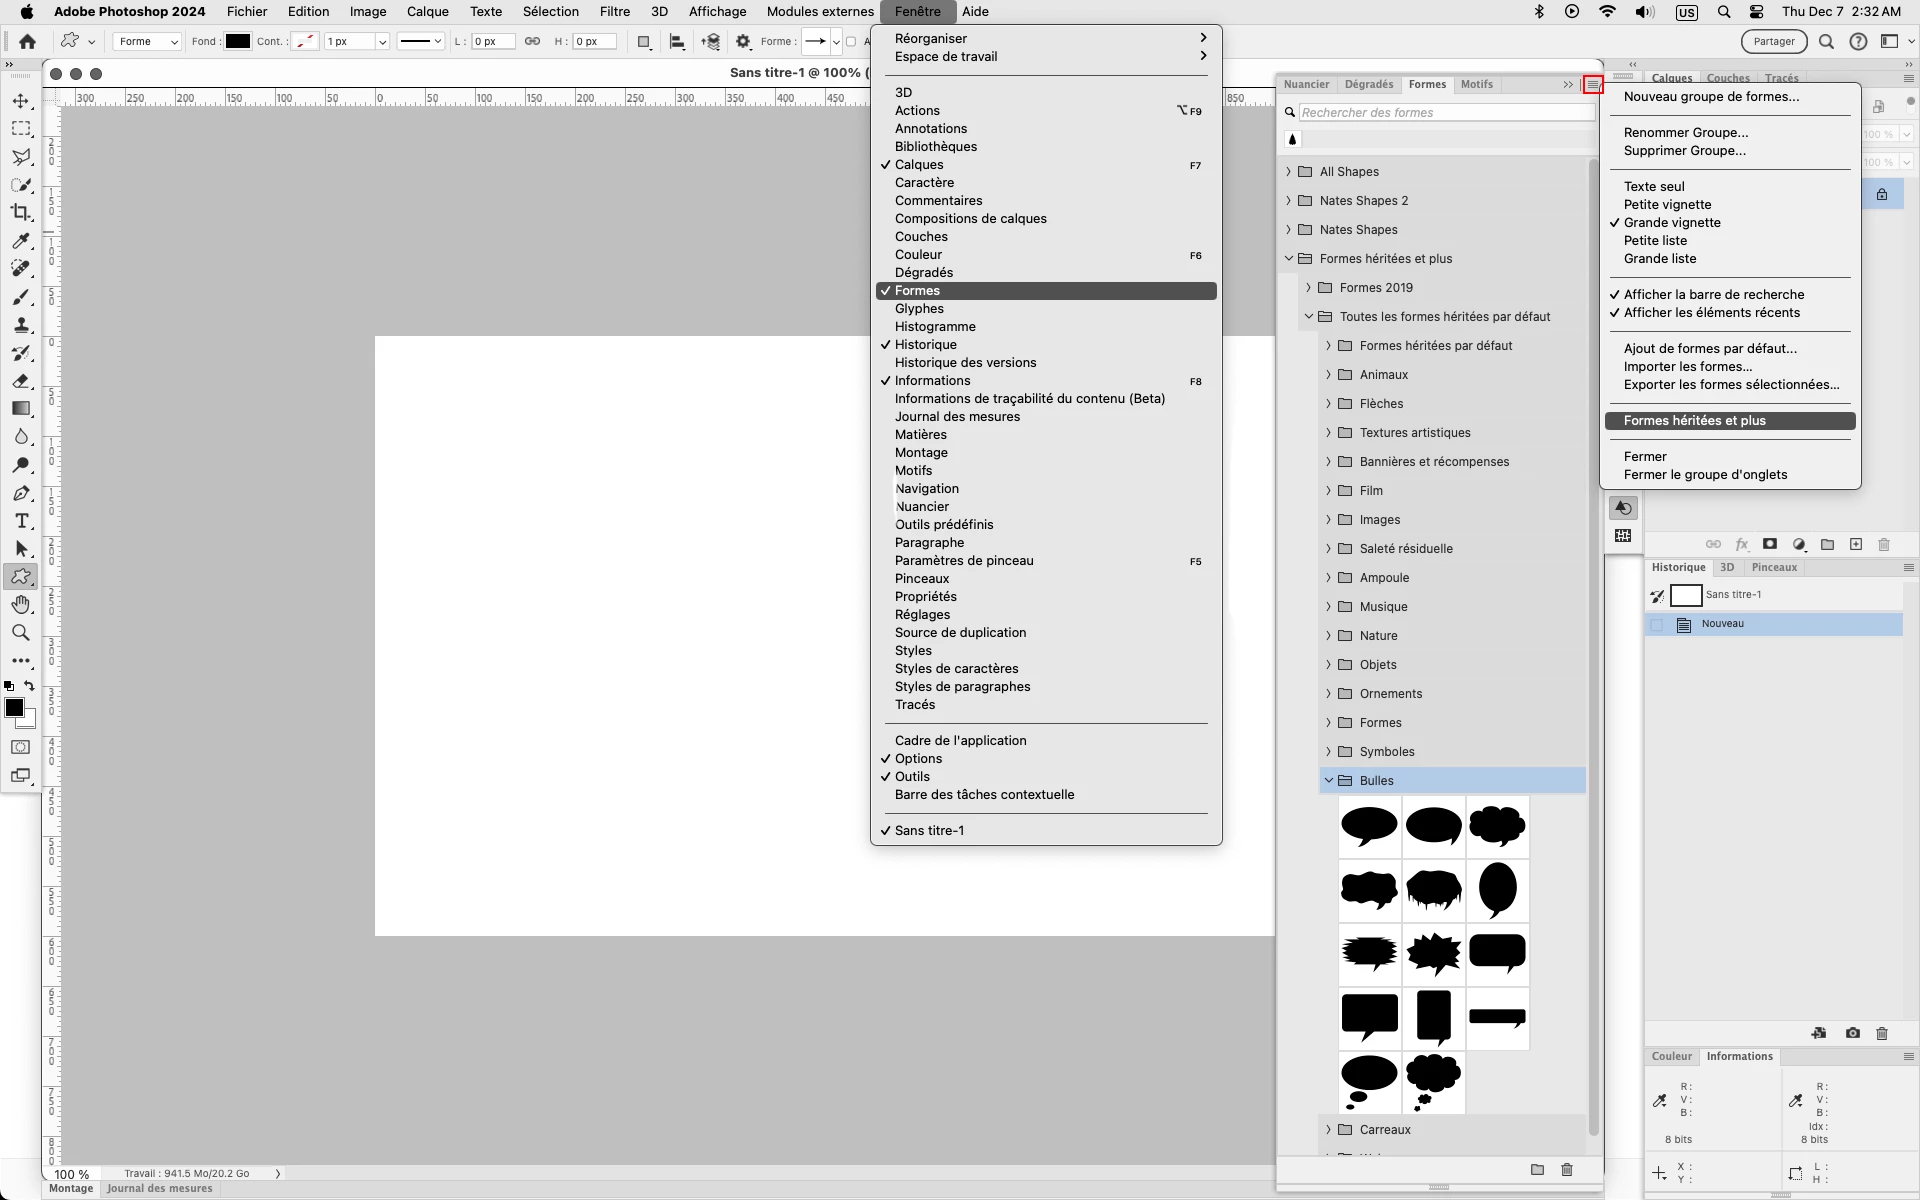Click the Partager button
This screenshot has width=1920, height=1200.
(x=1774, y=42)
